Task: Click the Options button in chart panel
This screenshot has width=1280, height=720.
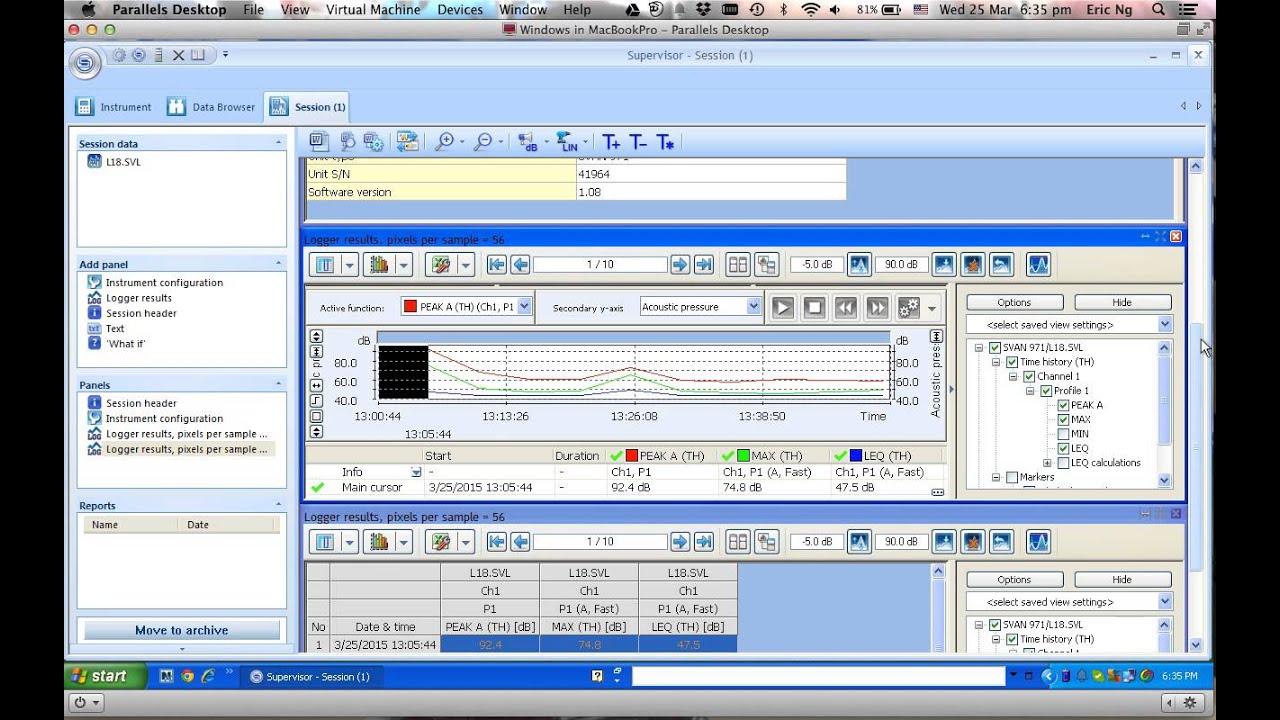Action: pyautogui.click(x=1014, y=302)
